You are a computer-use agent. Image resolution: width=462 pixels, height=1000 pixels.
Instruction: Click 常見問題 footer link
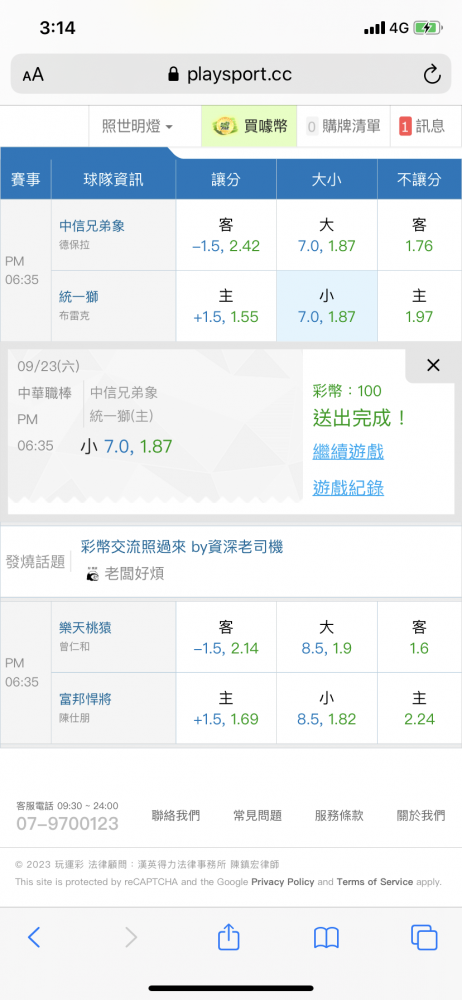(x=258, y=815)
